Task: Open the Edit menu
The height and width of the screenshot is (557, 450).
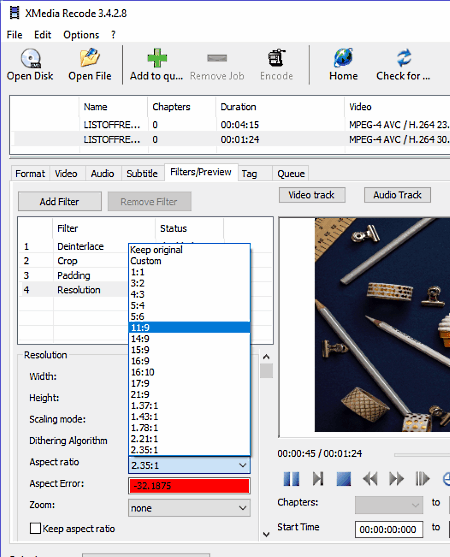Action: point(43,35)
